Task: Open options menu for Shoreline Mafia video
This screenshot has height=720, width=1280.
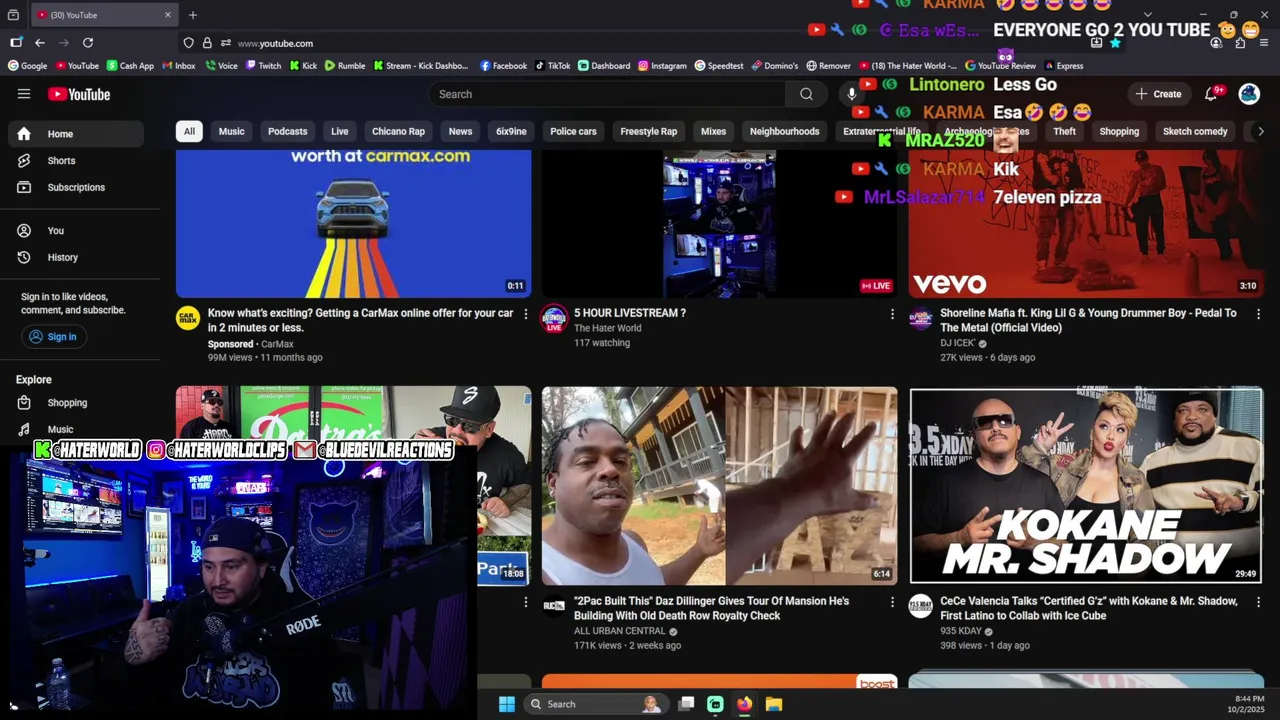Action: 1258,314
